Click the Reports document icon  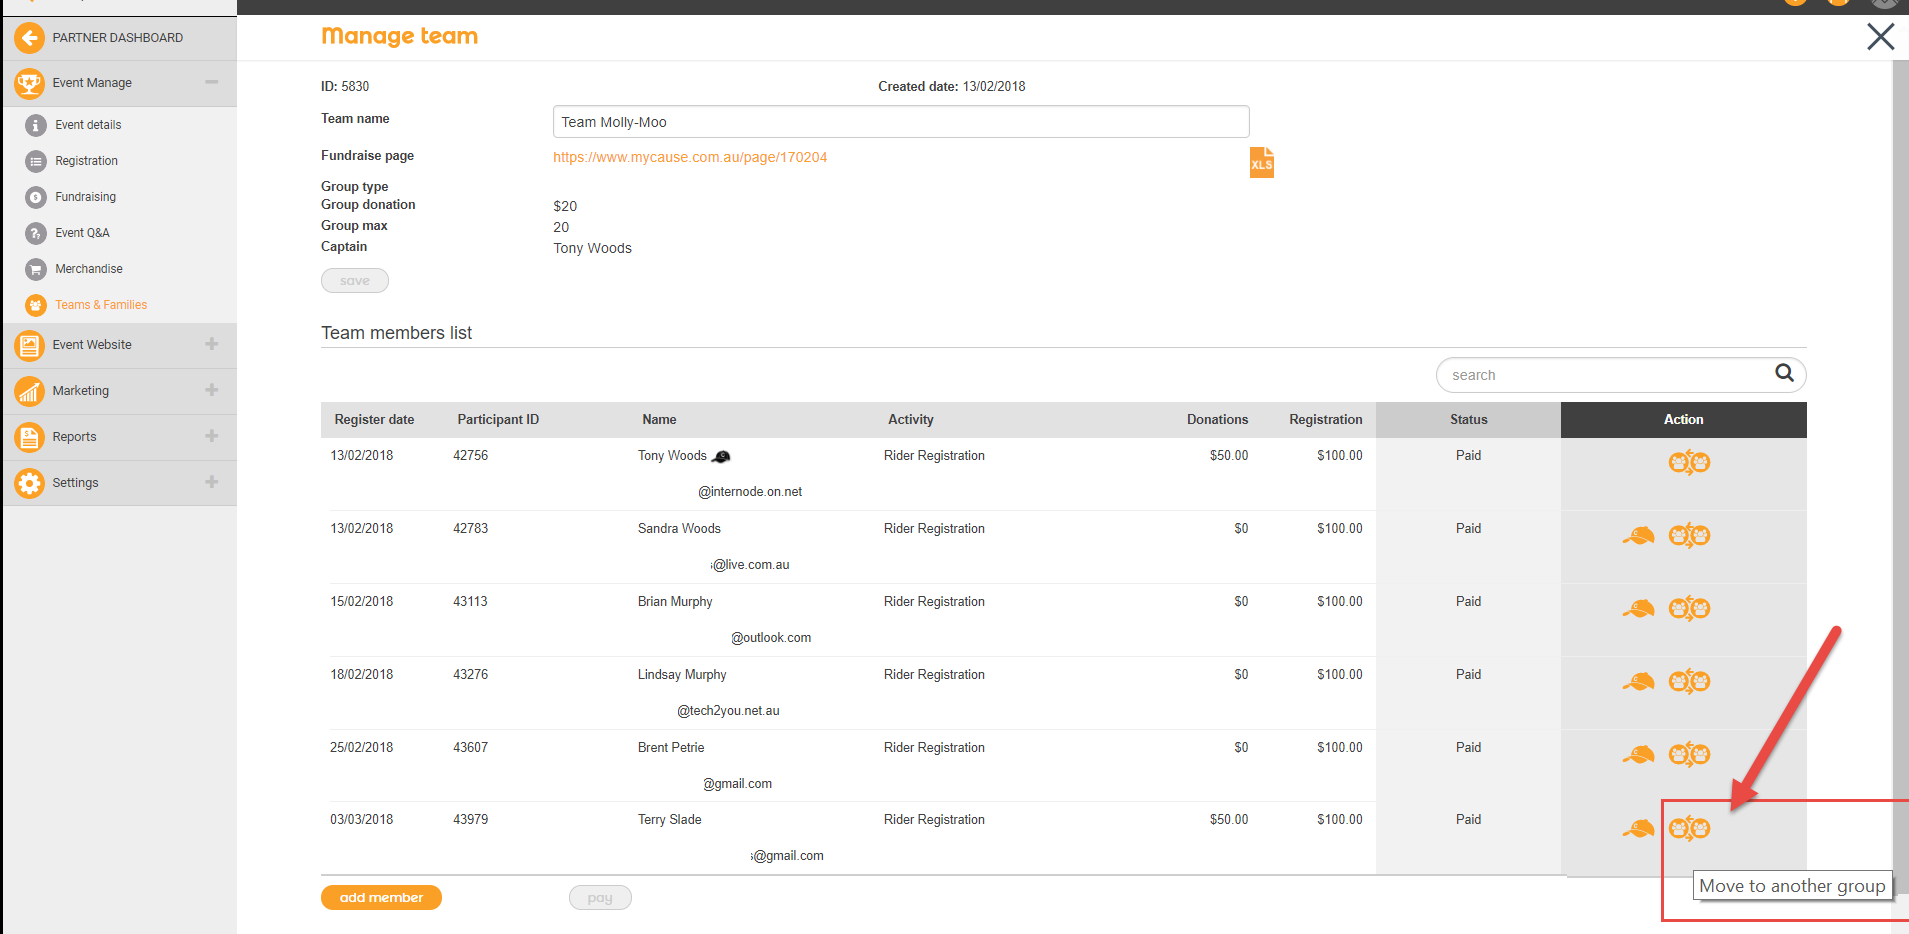29,438
